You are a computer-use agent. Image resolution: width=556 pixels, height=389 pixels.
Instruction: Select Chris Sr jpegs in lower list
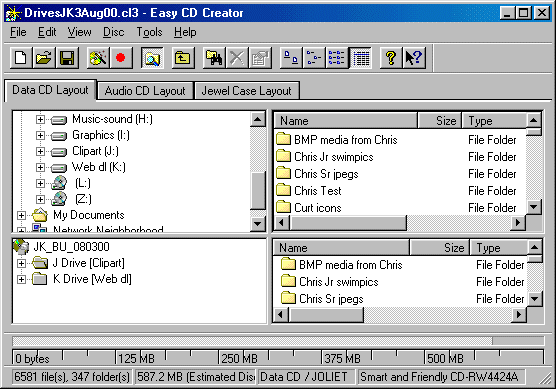pyautogui.click(x=331, y=299)
